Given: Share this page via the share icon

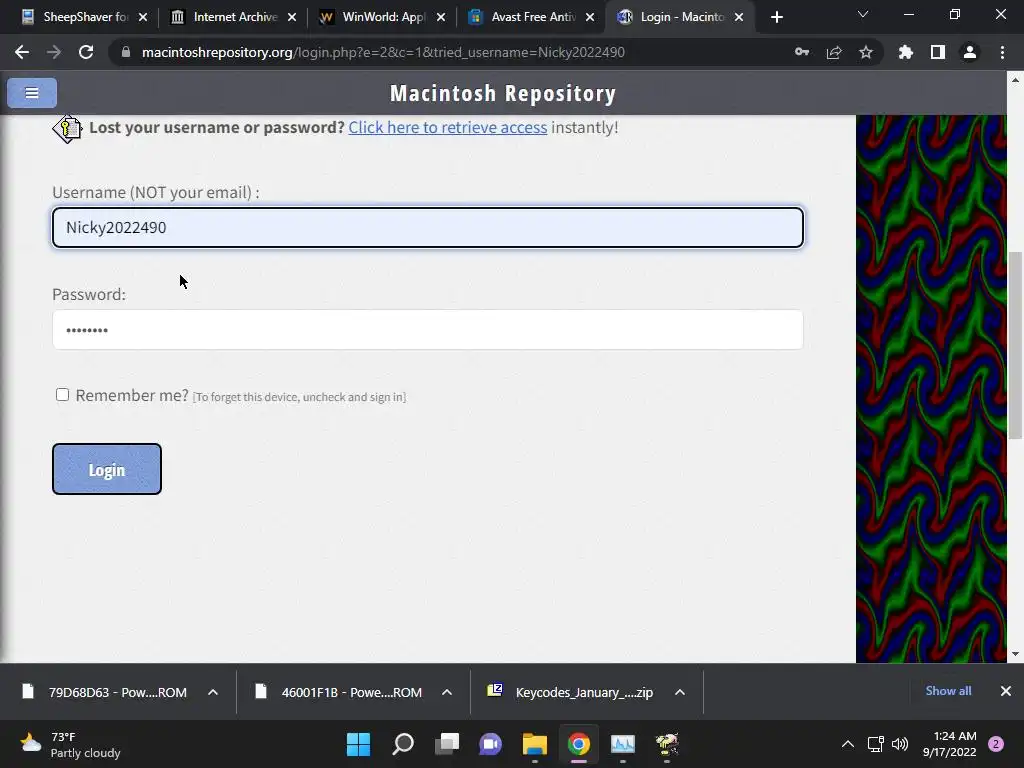Looking at the screenshot, I should 834,52.
